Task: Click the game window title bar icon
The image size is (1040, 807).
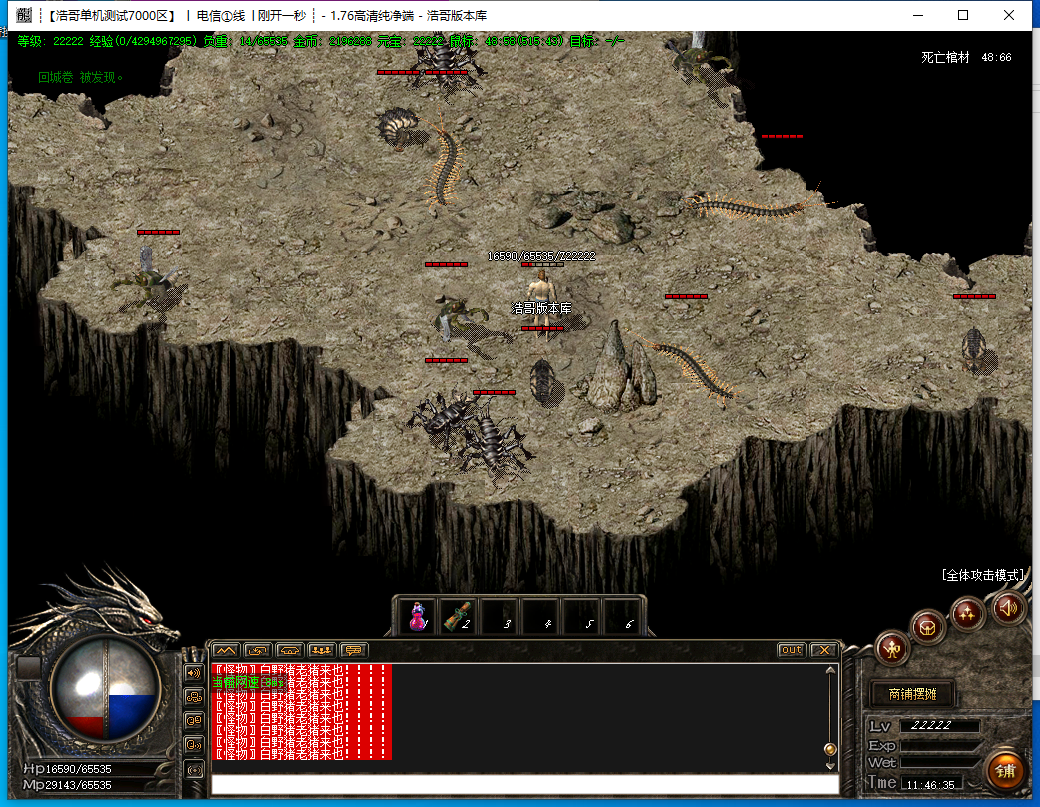Action: pyautogui.click(x=24, y=15)
